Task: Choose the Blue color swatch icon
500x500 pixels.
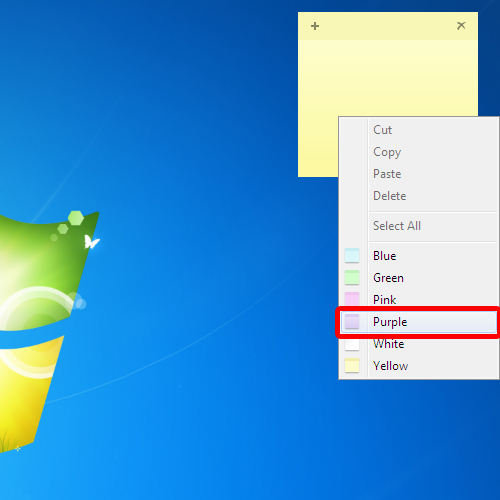Action: tap(352, 256)
